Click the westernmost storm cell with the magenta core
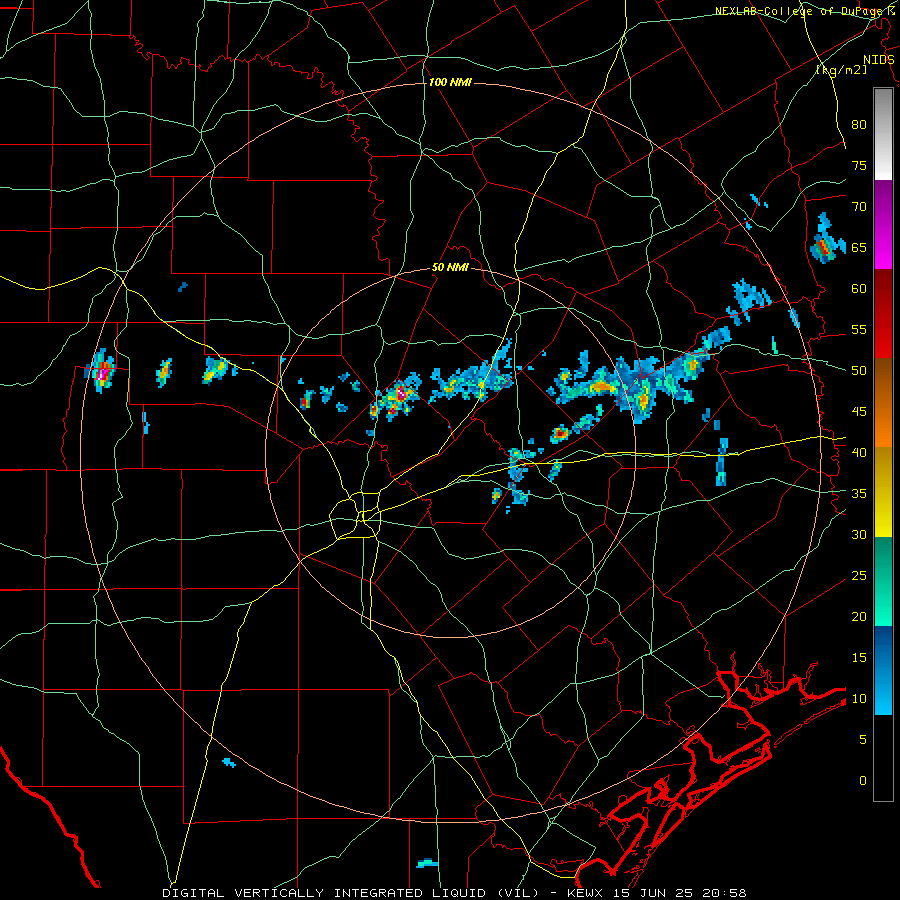The width and height of the screenshot is (900, 900). 101,370
